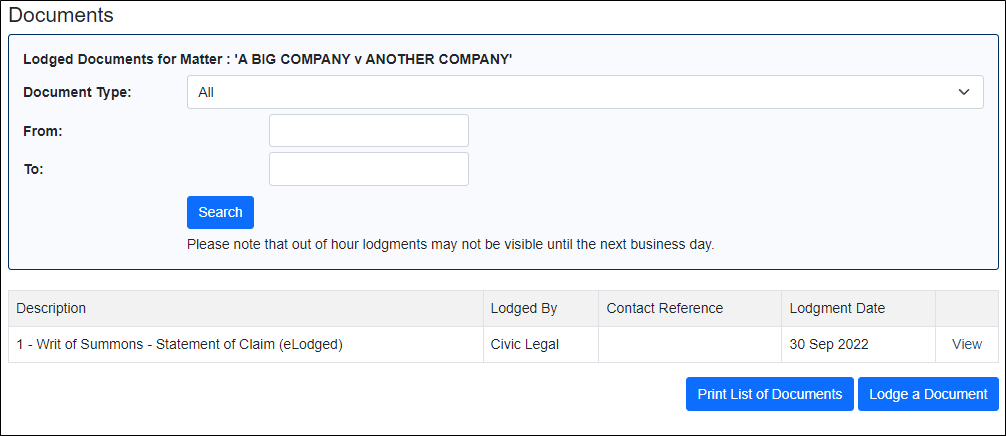Click the Lodge a Document button
This screenshot has width=1006, height=436.
point(928,394)
